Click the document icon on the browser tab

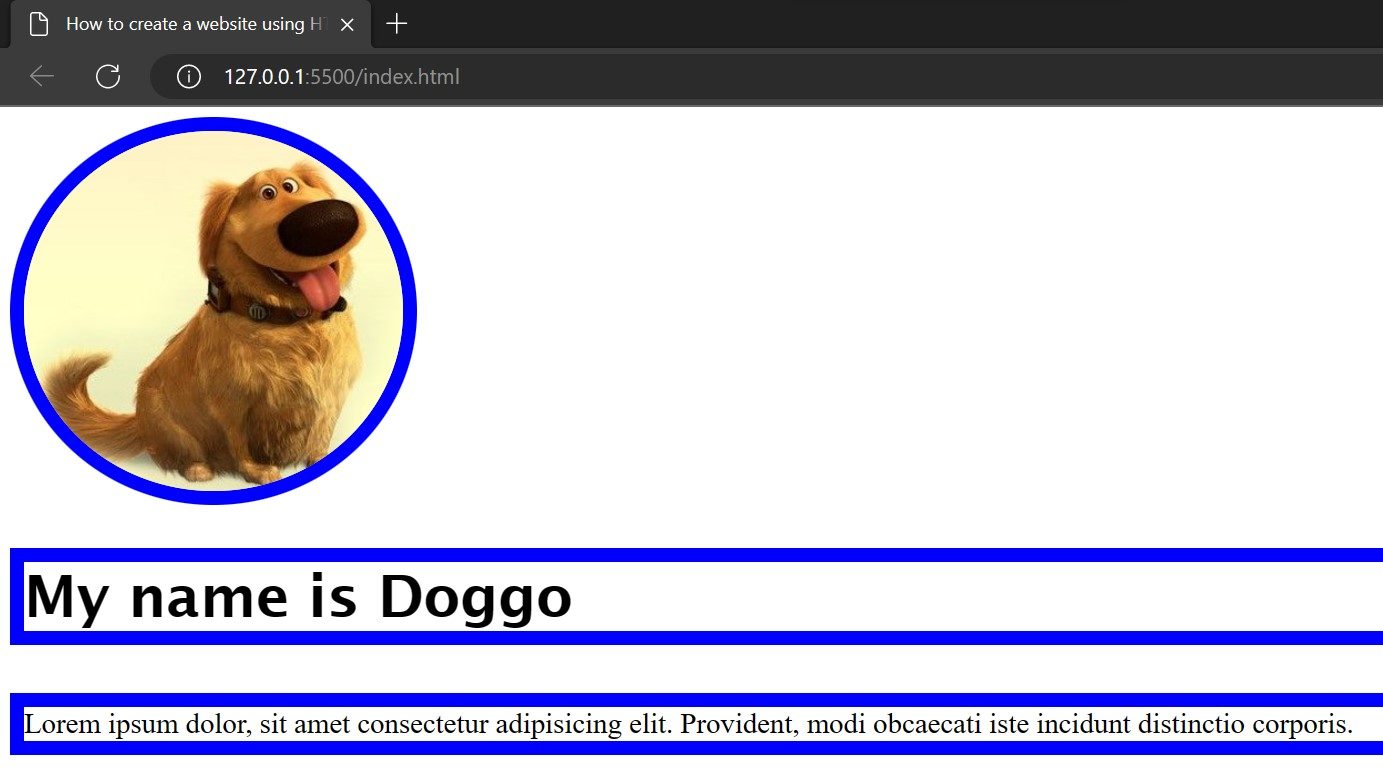click(38, 23)
